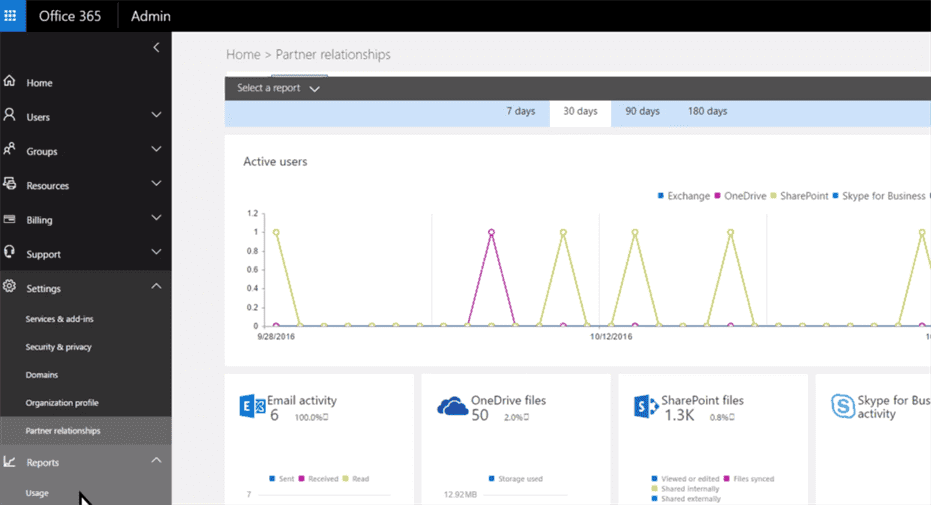Expand the Billing menu chevron
The height and width of the screenshot is (505, 931).
[x=156, y=218]
